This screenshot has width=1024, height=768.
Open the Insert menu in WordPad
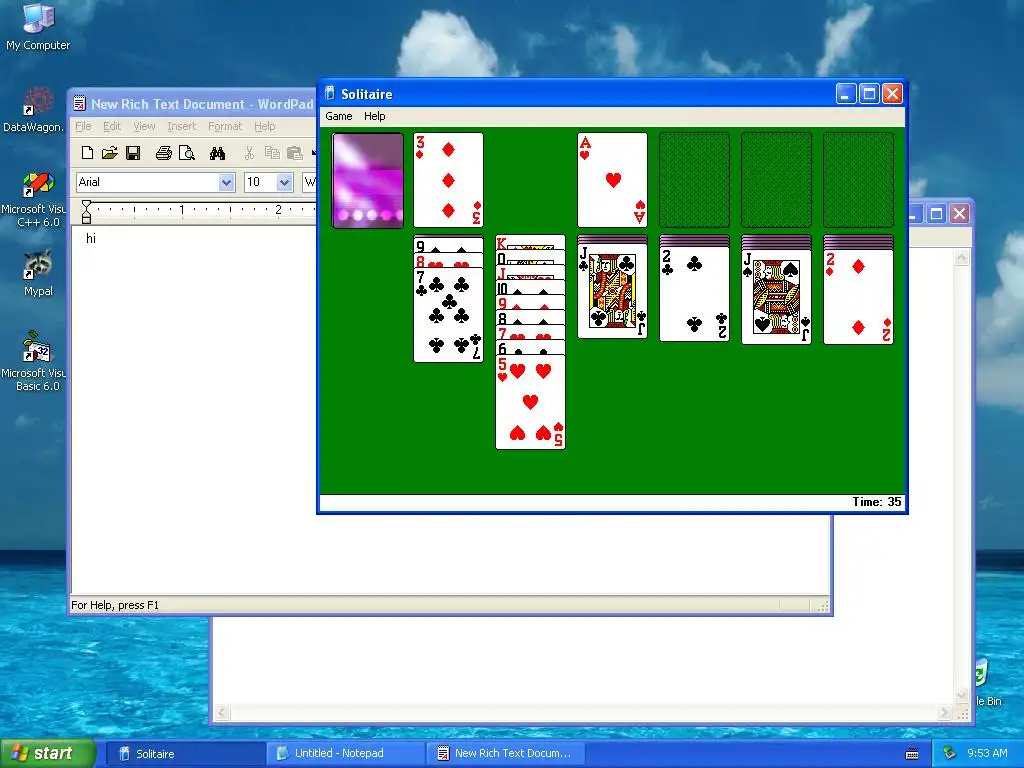pyautogui.click(x=182, y=126)
